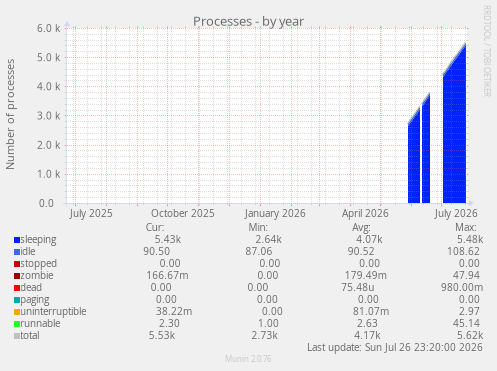Viewport: 497px width, 371px height.
Task: Select the 'dead' legend label
Action: (x=31, y=287)
